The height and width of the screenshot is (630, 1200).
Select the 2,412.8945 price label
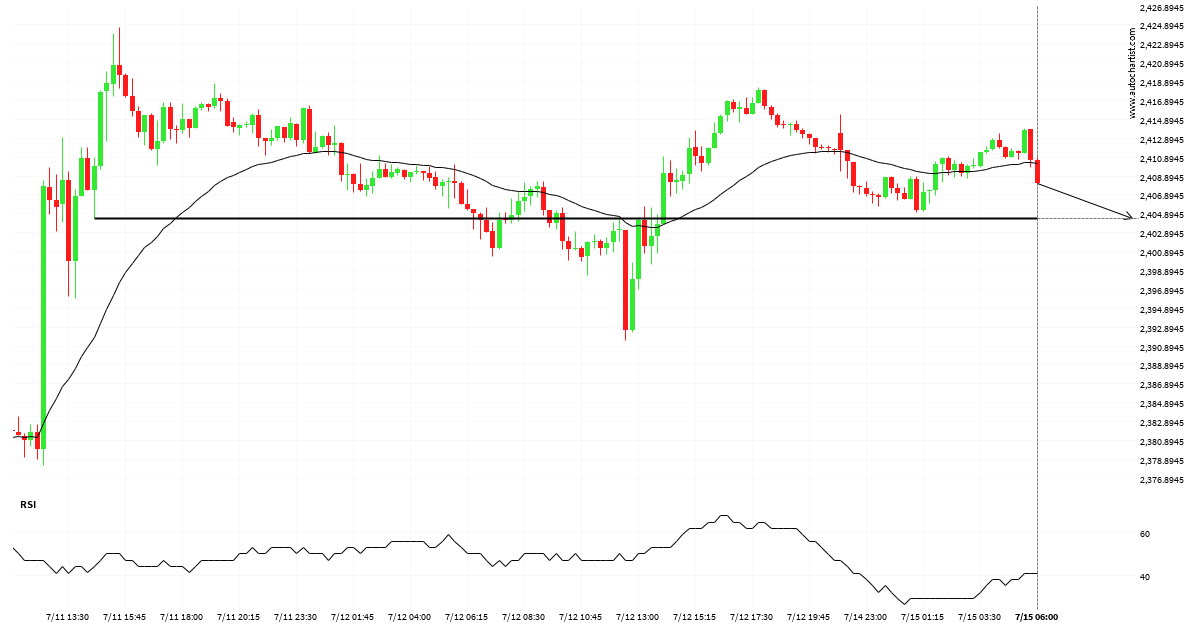click(1161, 141)
